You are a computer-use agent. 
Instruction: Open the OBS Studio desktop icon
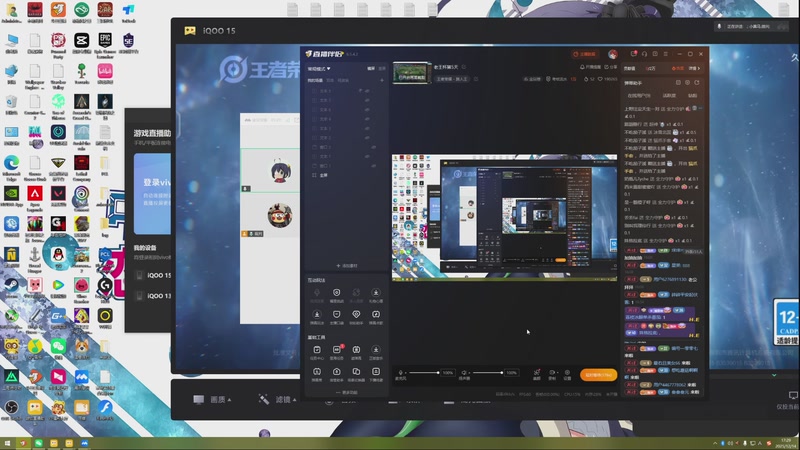tap(12, 409)
